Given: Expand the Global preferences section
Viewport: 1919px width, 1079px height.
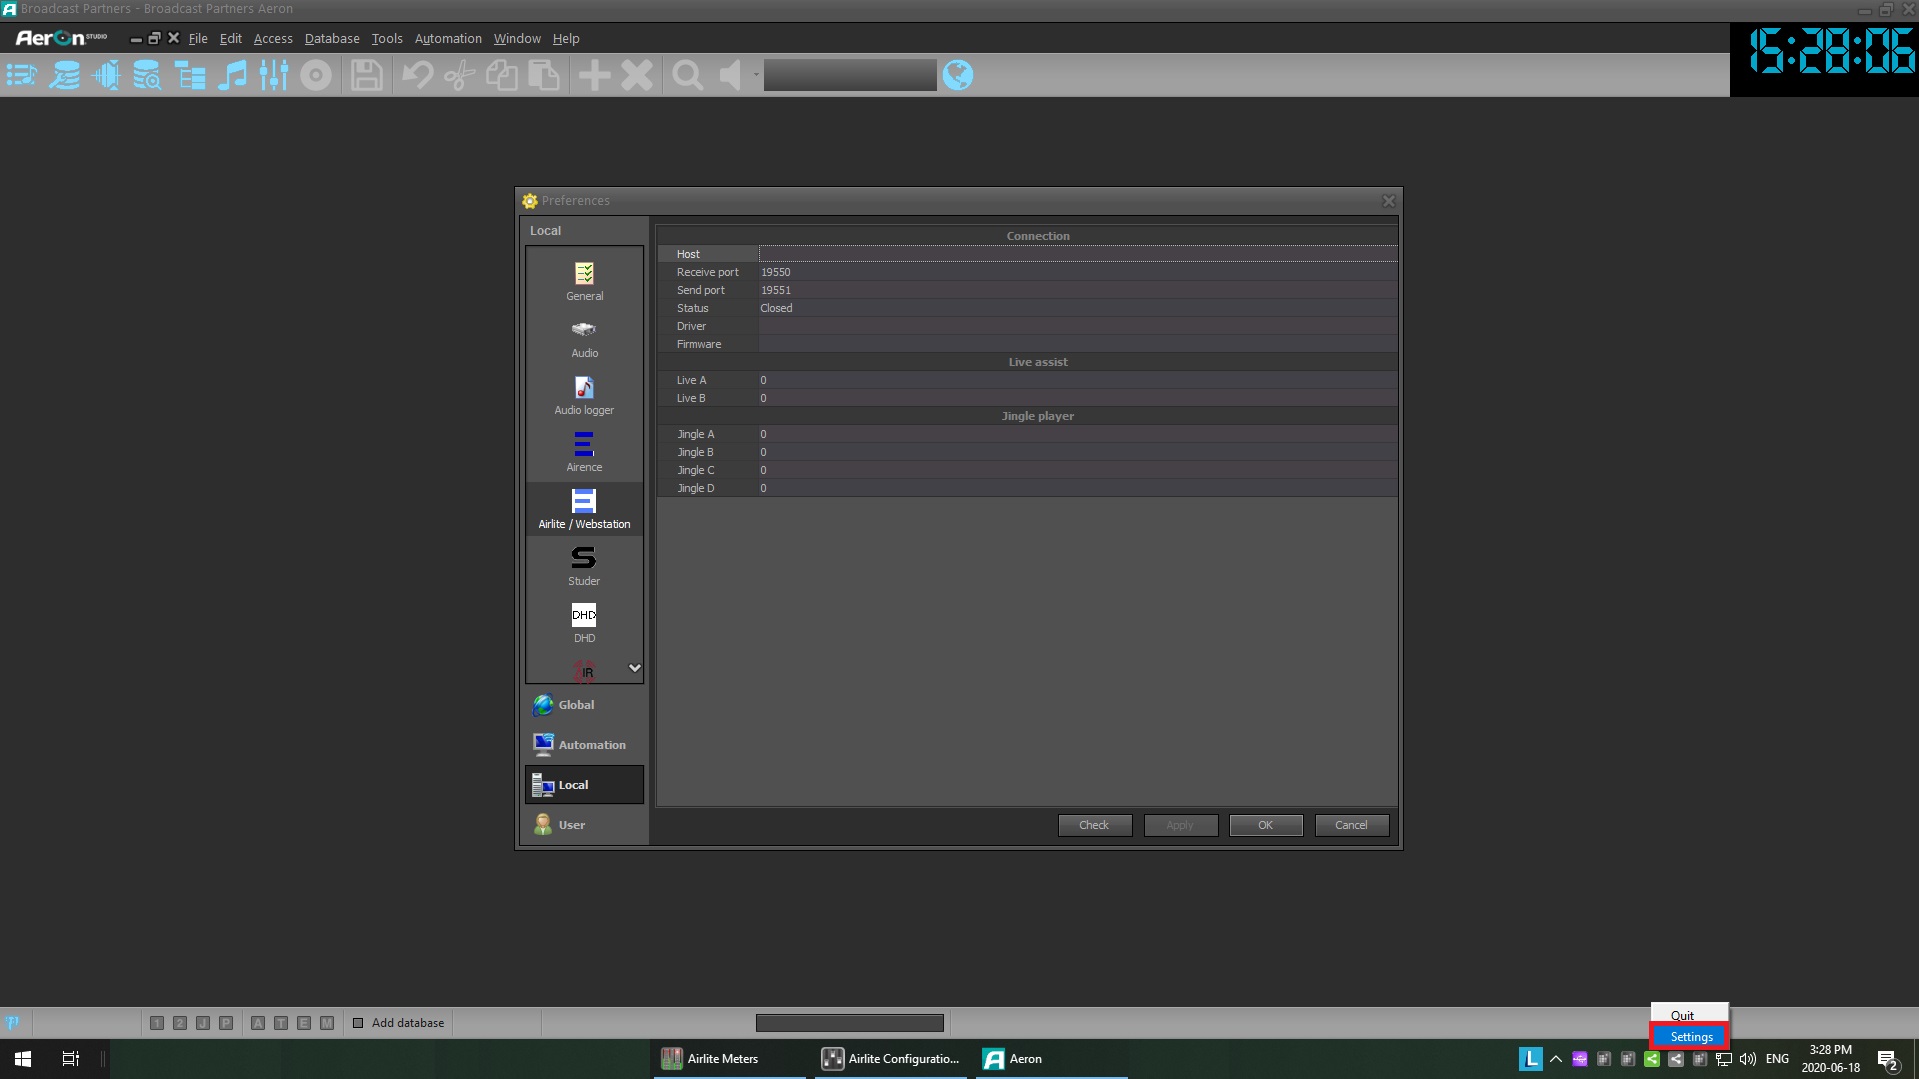Looking at the screenshot, I should pyautogui.click(x=576, y=705).
